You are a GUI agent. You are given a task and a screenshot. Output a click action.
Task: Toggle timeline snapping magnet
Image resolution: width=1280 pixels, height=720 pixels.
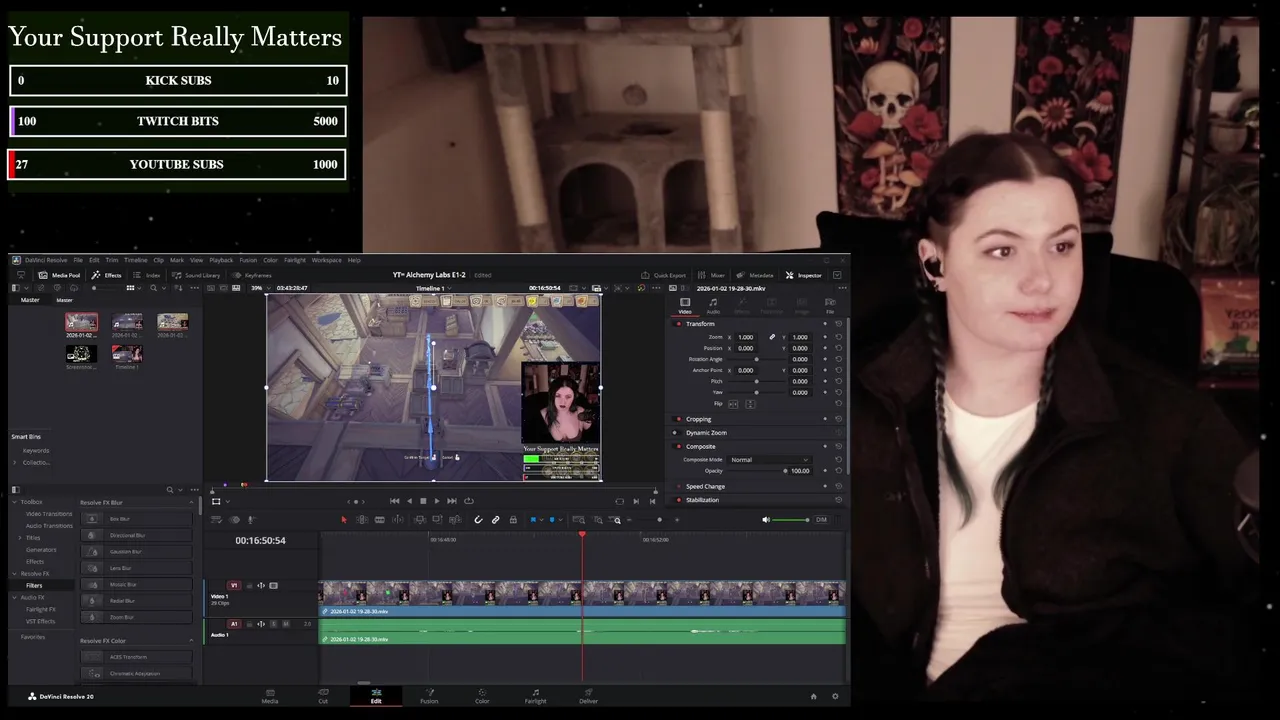tap(478, 520)
